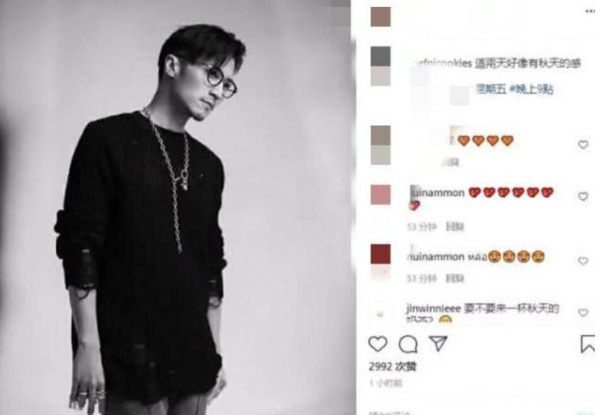Like the jinwinnieee comment
Screen dimensions: 606x415
tap(583, 312)
